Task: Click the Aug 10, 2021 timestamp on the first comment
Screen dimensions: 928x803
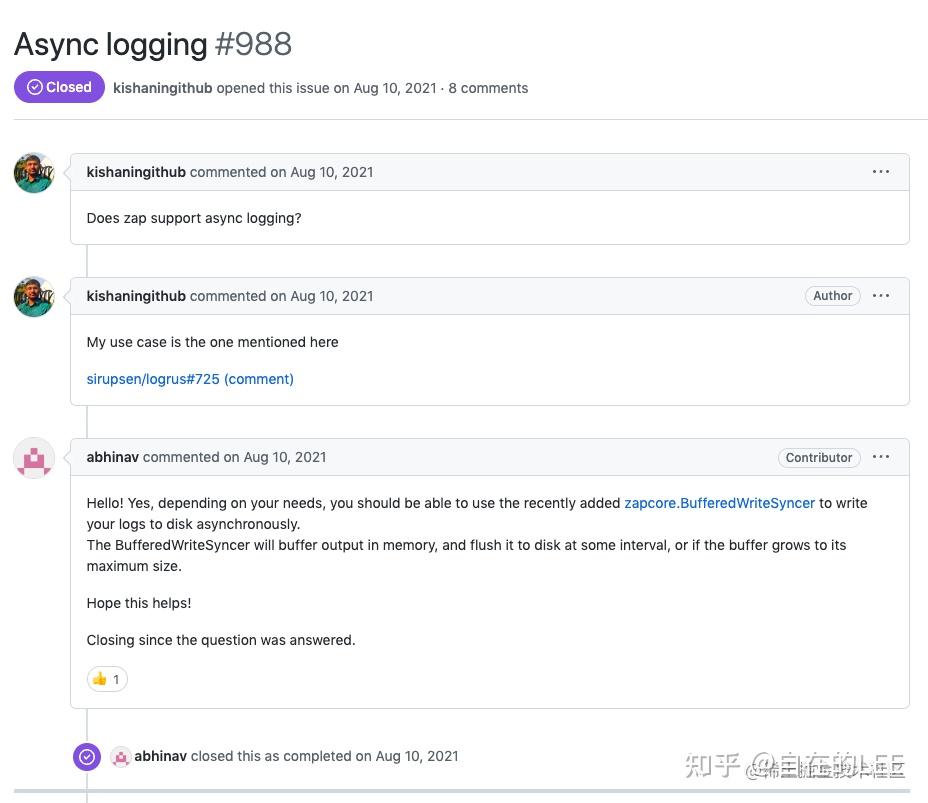Action: tap(331, 171)
